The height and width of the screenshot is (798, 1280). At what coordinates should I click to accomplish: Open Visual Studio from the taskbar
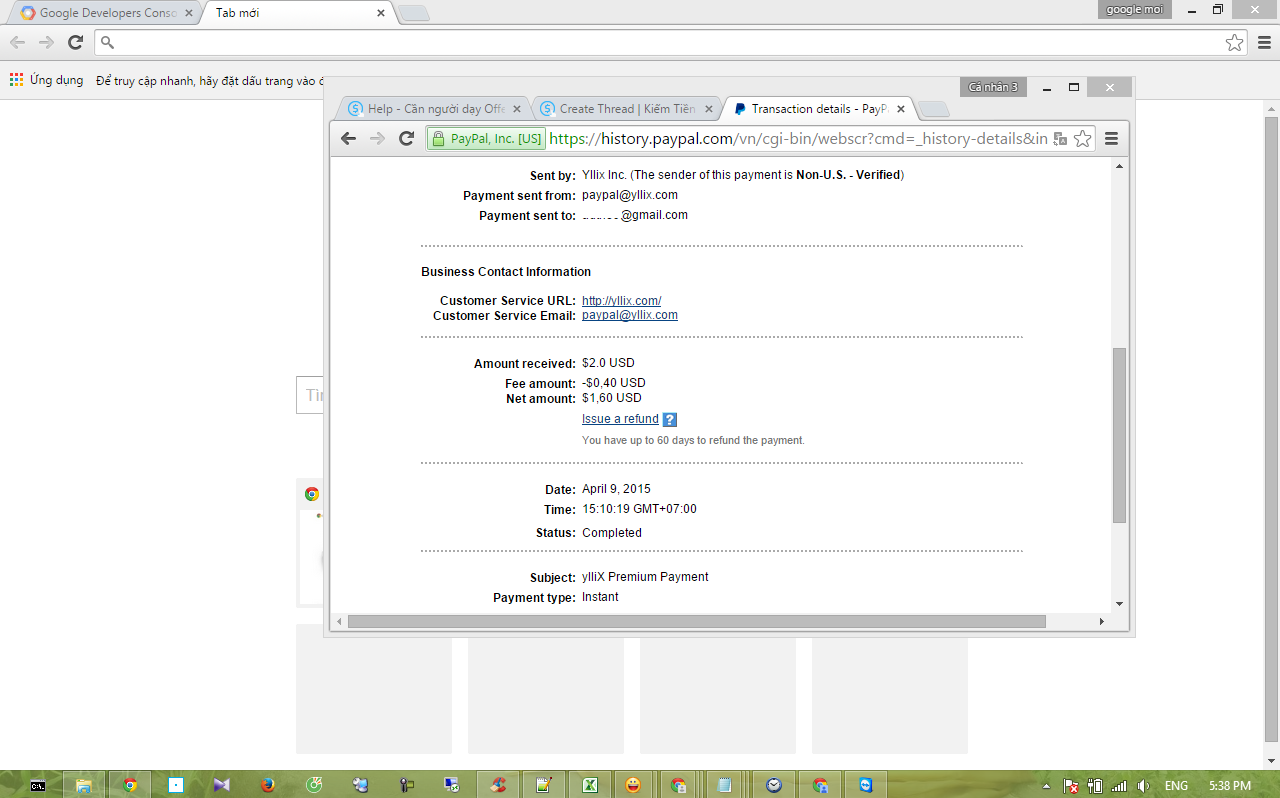click(221, 785)
